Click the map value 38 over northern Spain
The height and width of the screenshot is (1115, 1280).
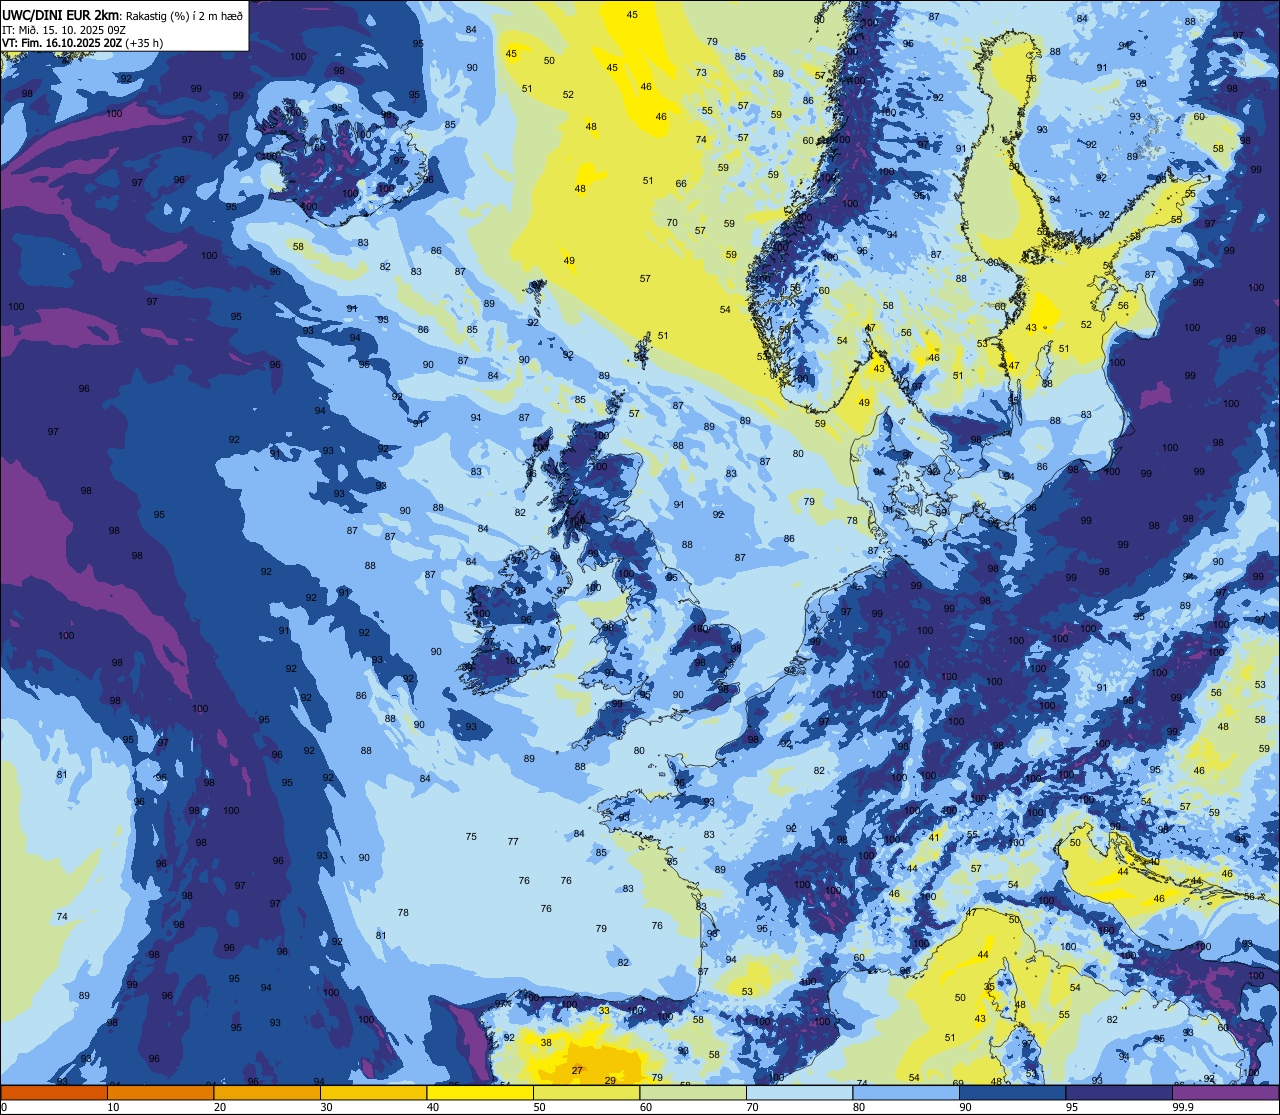tap(546, 1042)
